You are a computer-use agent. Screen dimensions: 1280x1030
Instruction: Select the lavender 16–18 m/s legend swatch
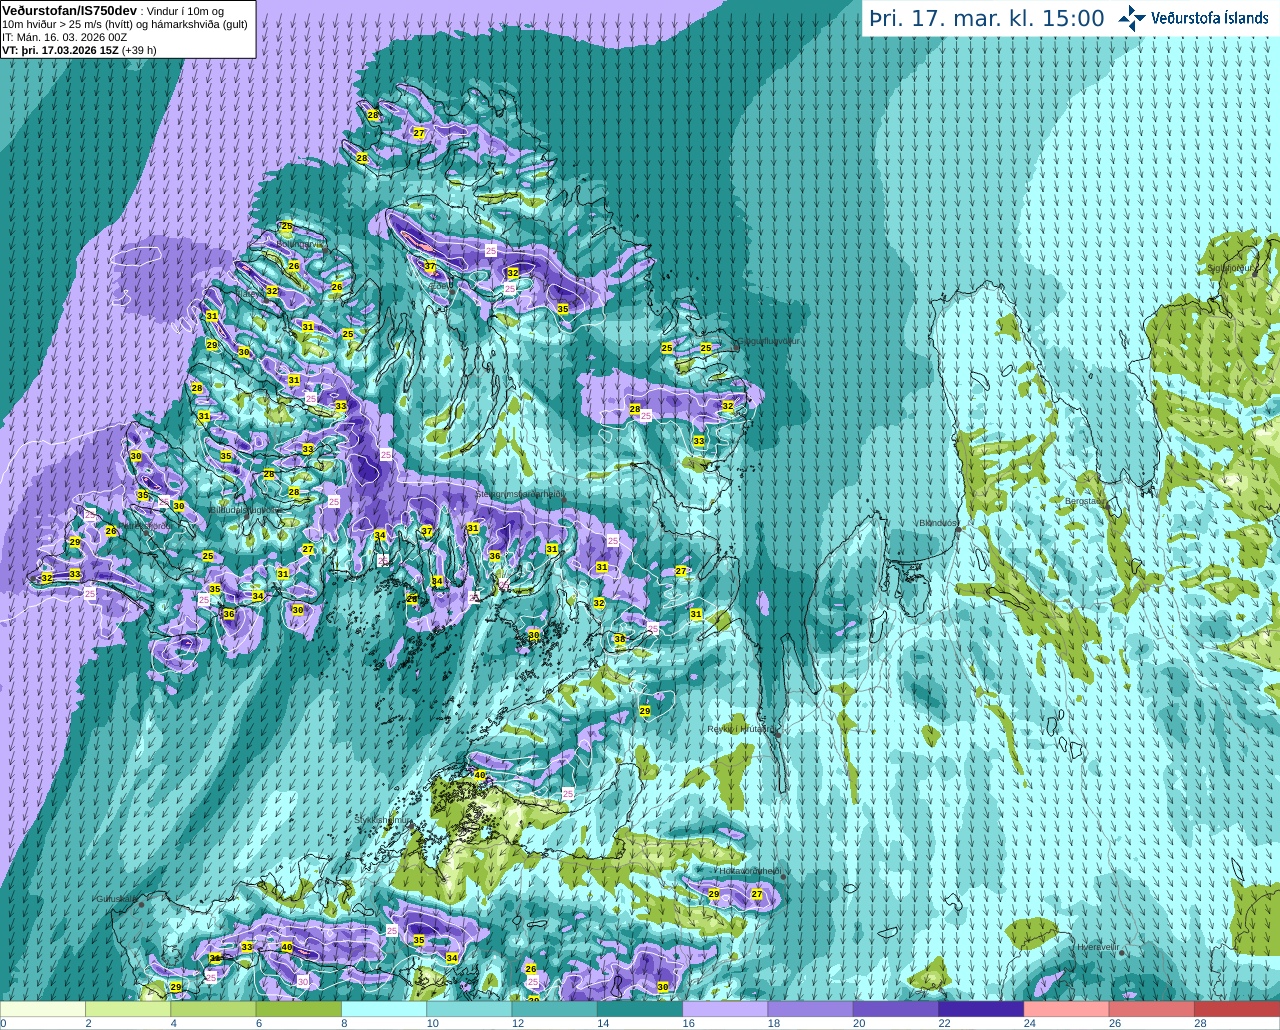(725, 1009)
